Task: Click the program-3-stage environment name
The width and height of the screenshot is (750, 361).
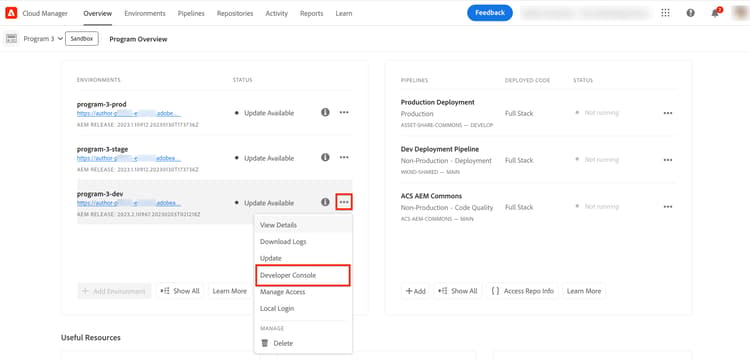Action: 102,149
